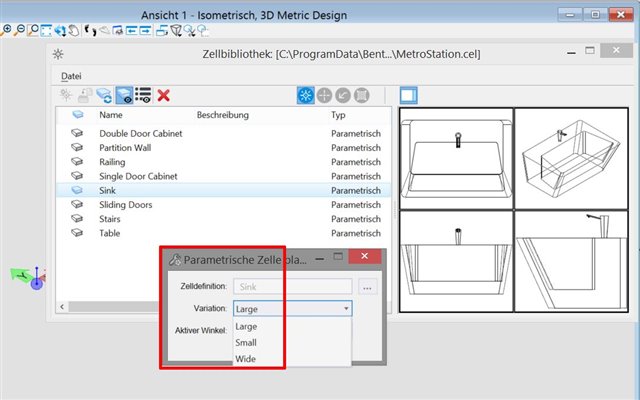The image size is (640, 400).
Task: Click the grey point cell button
Action: [324, 95]
